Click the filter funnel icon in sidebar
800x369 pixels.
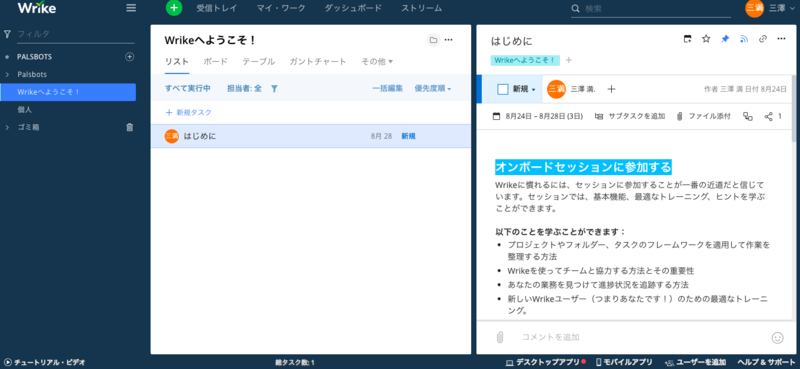pos(7,34)
